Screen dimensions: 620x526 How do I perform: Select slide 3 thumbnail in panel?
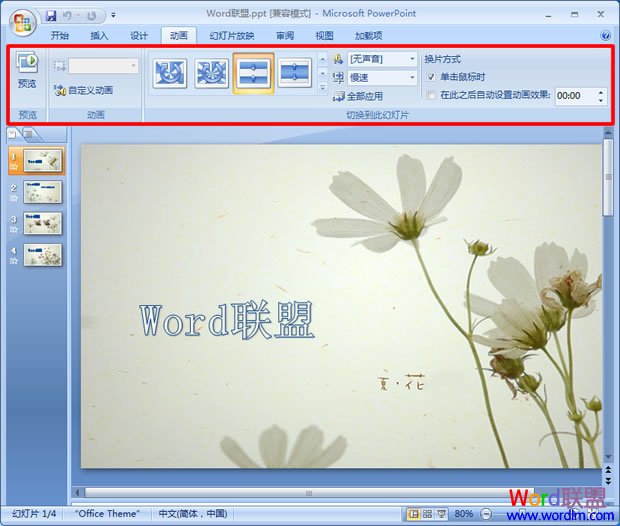tap(43, 223)
